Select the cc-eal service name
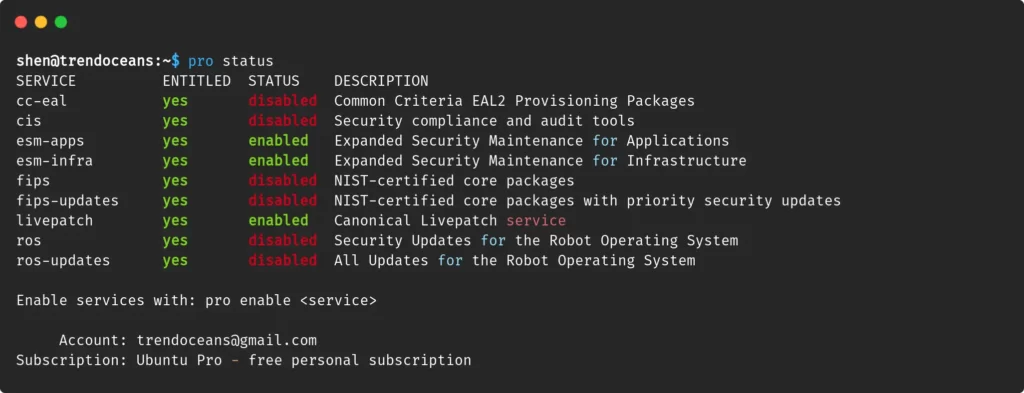 click(42, 101)
